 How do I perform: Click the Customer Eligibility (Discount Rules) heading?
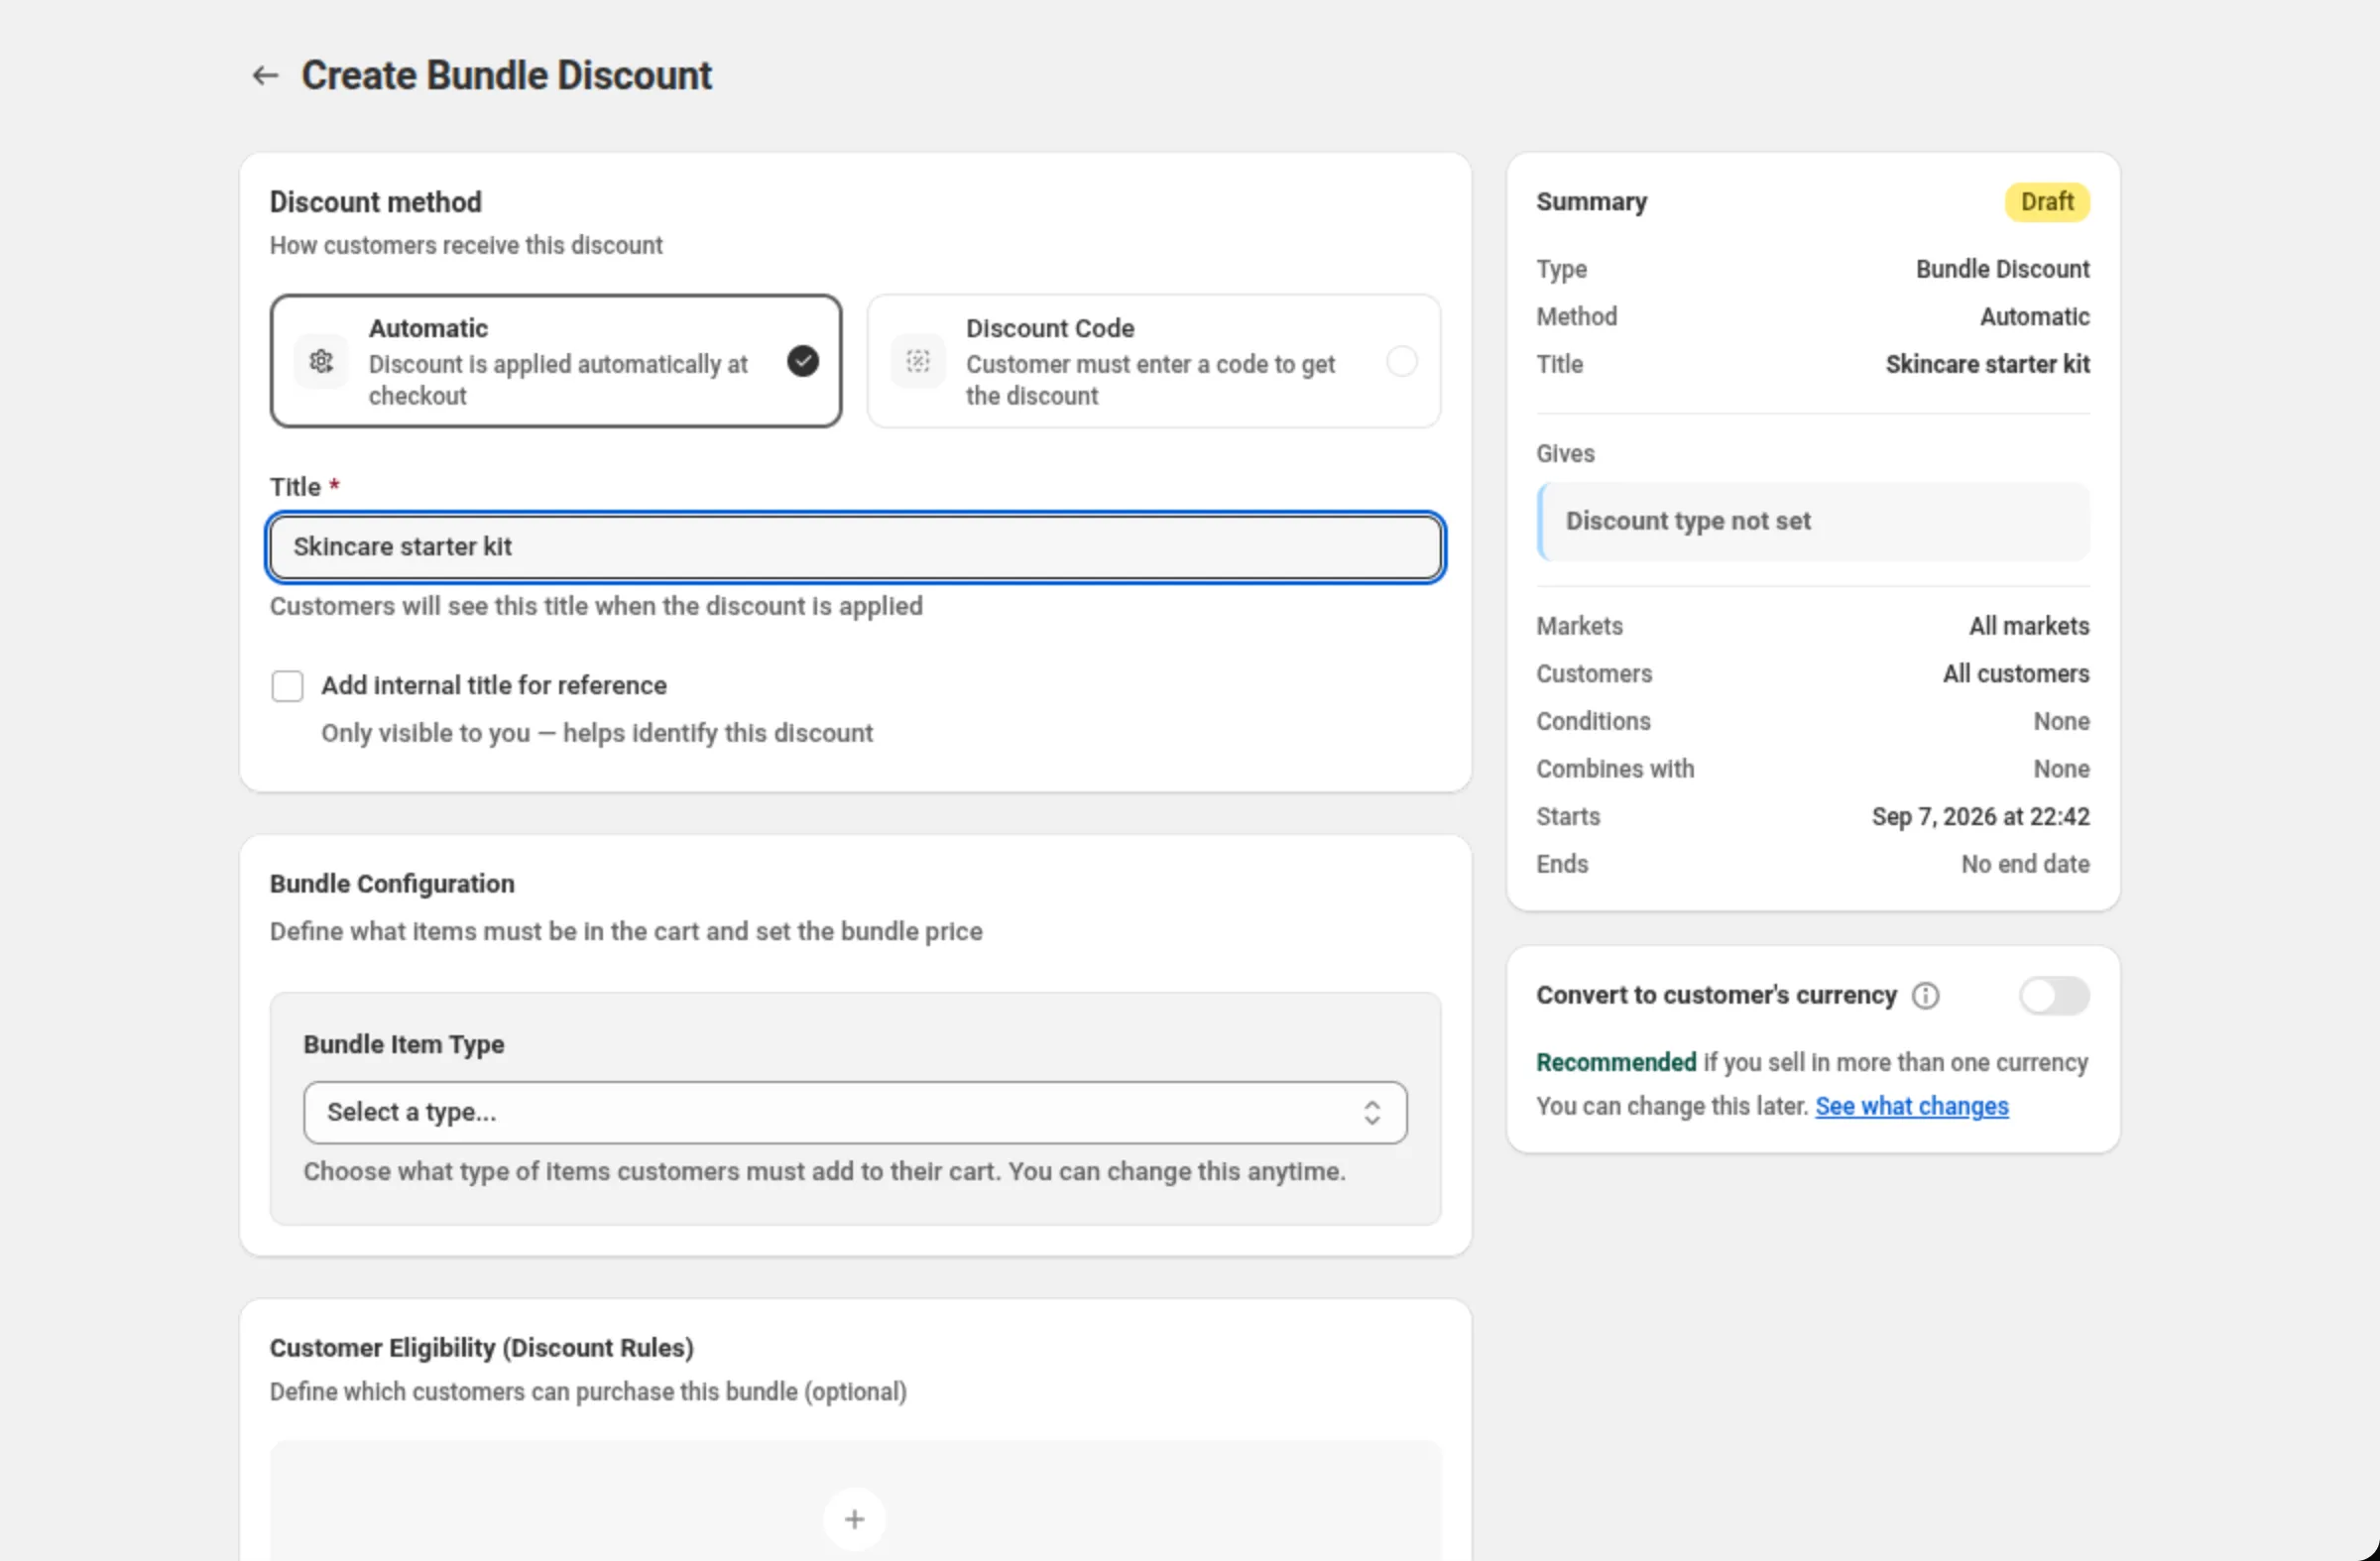(481, 1348)
